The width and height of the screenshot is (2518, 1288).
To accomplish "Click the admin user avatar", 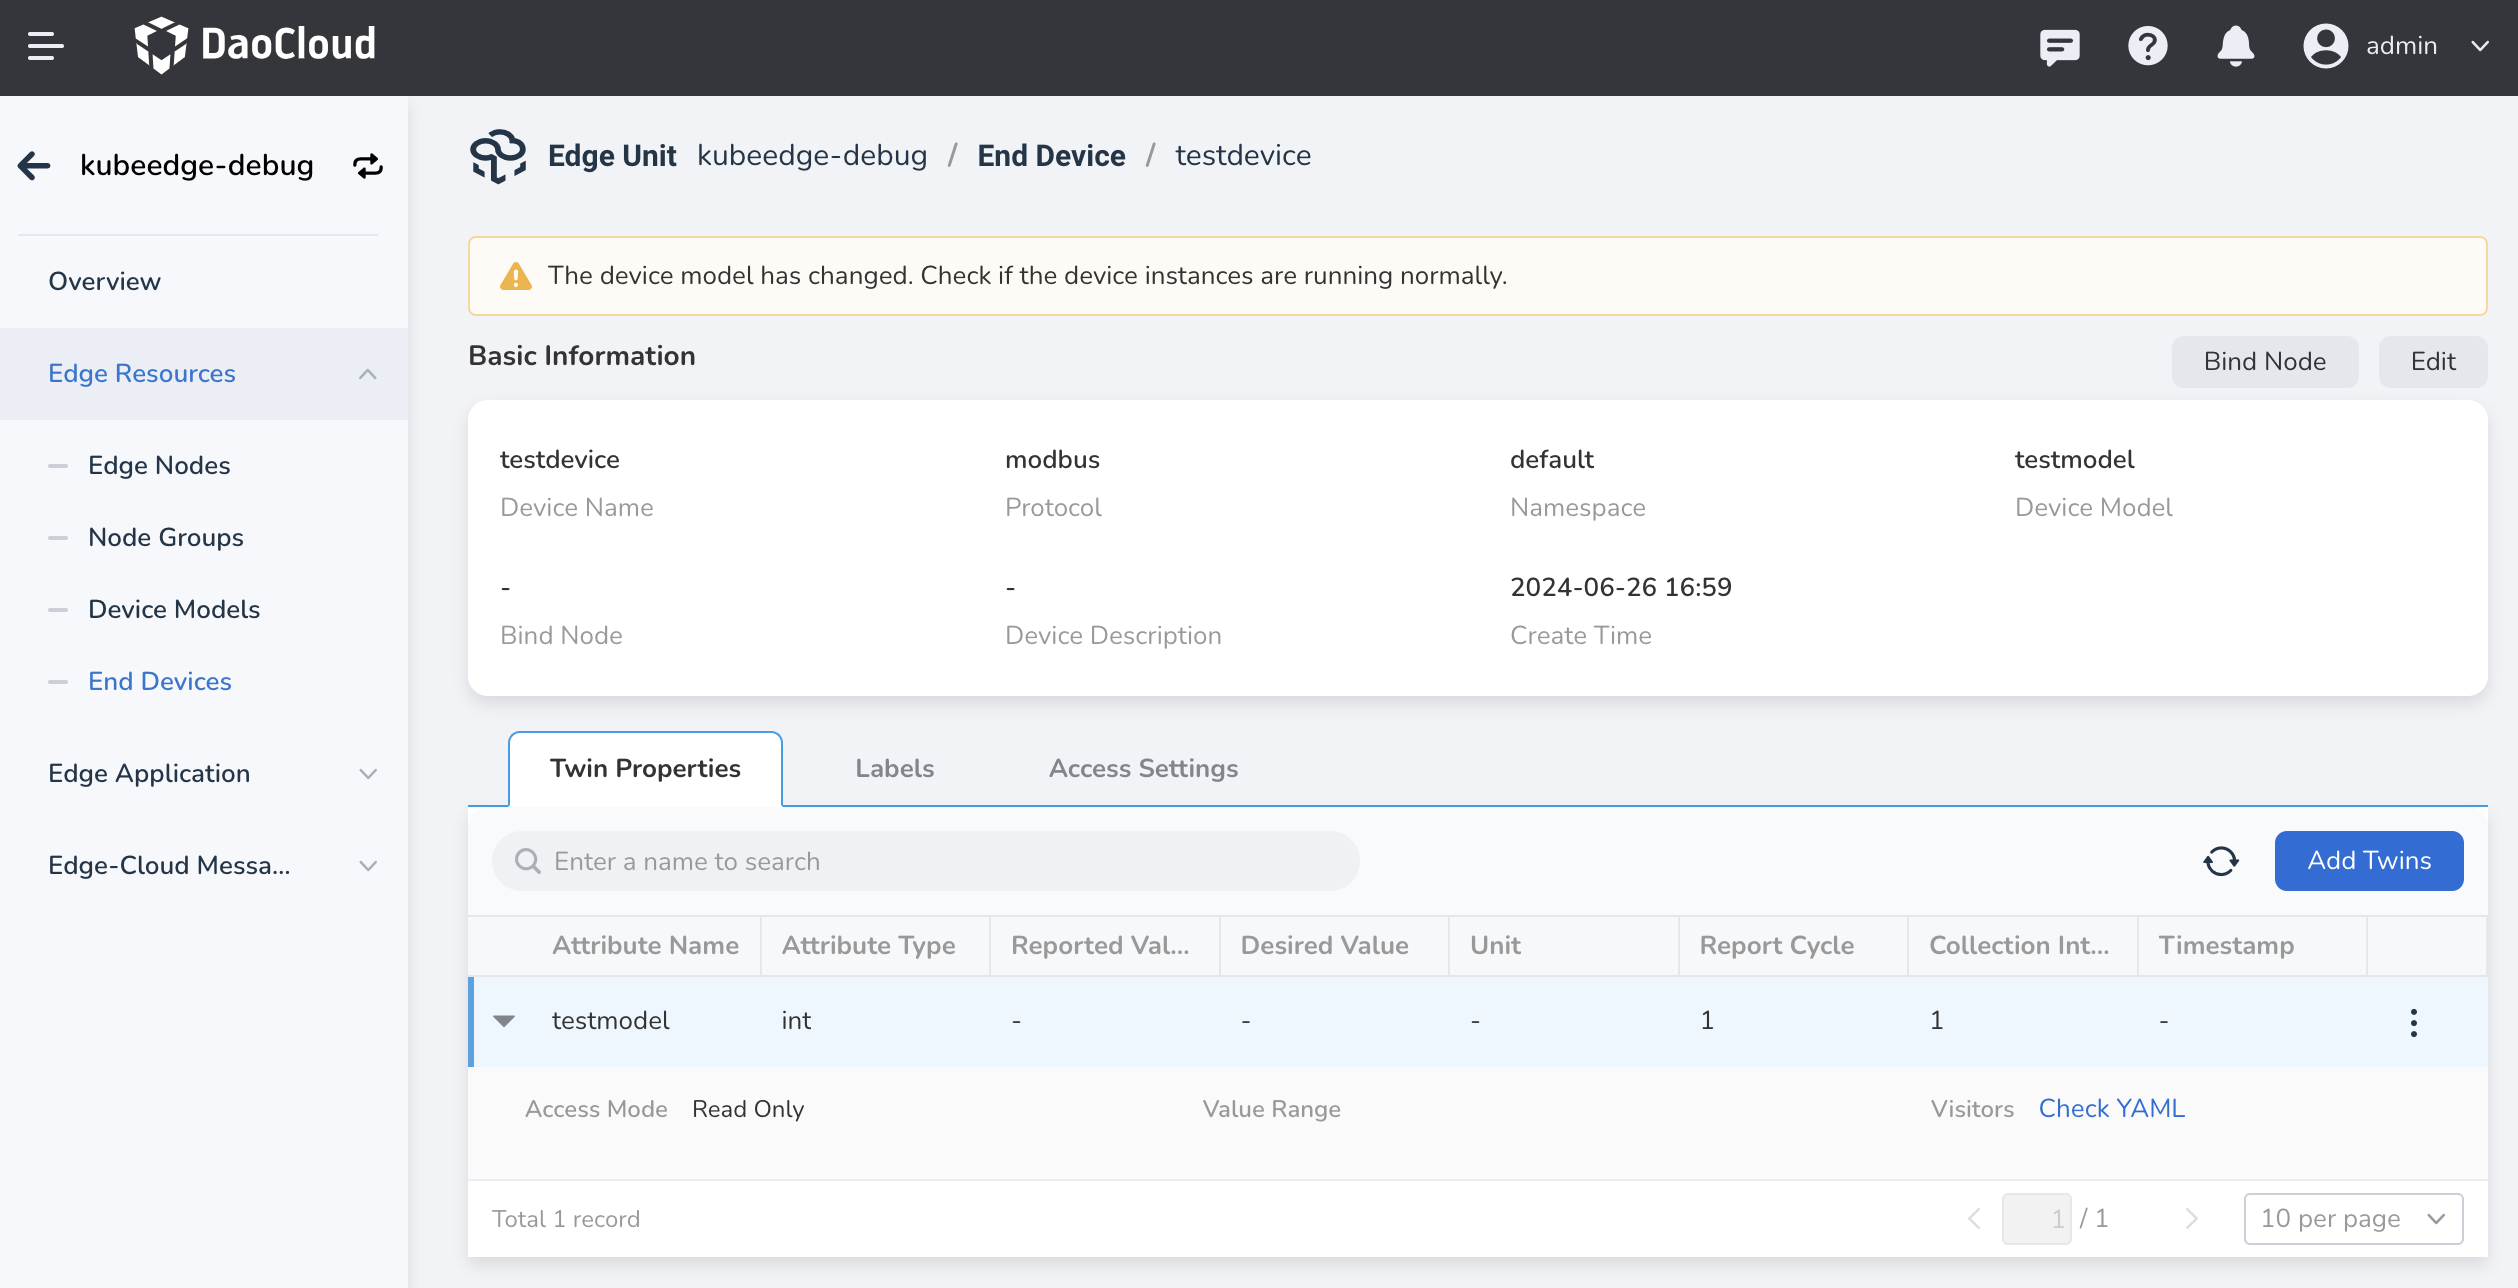I will coord(2325,46).
